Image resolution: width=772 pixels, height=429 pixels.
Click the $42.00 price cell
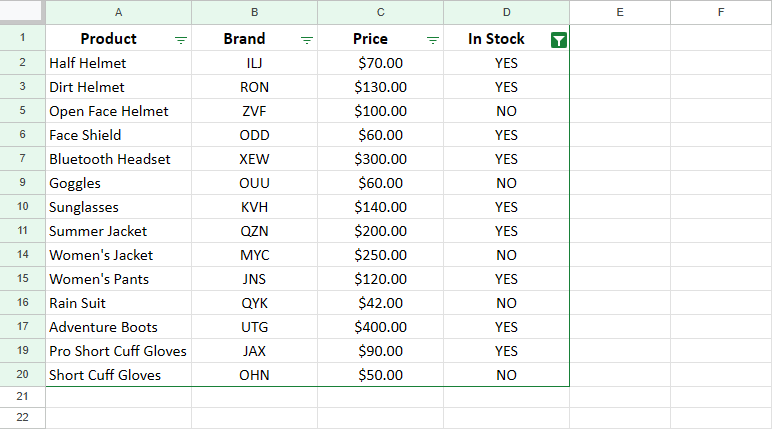point(380,303)
